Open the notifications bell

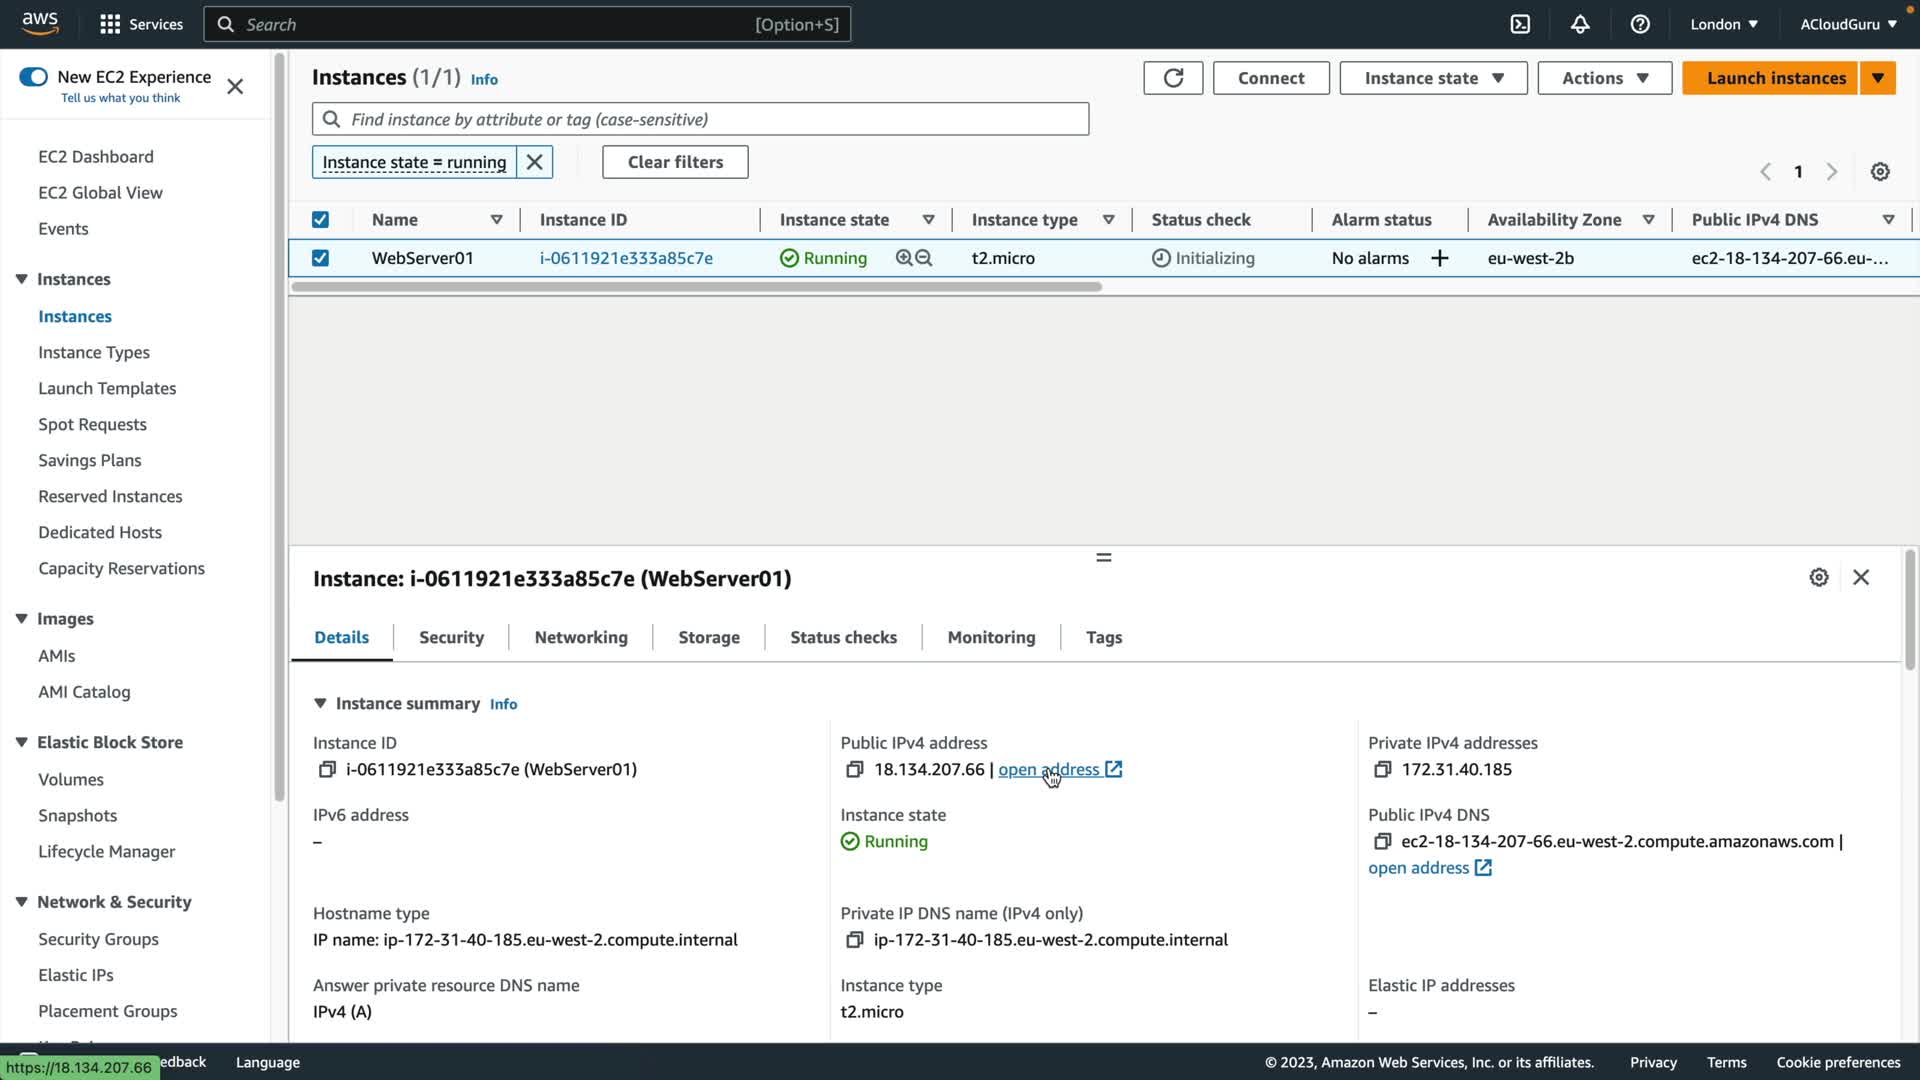point(1580,24)
